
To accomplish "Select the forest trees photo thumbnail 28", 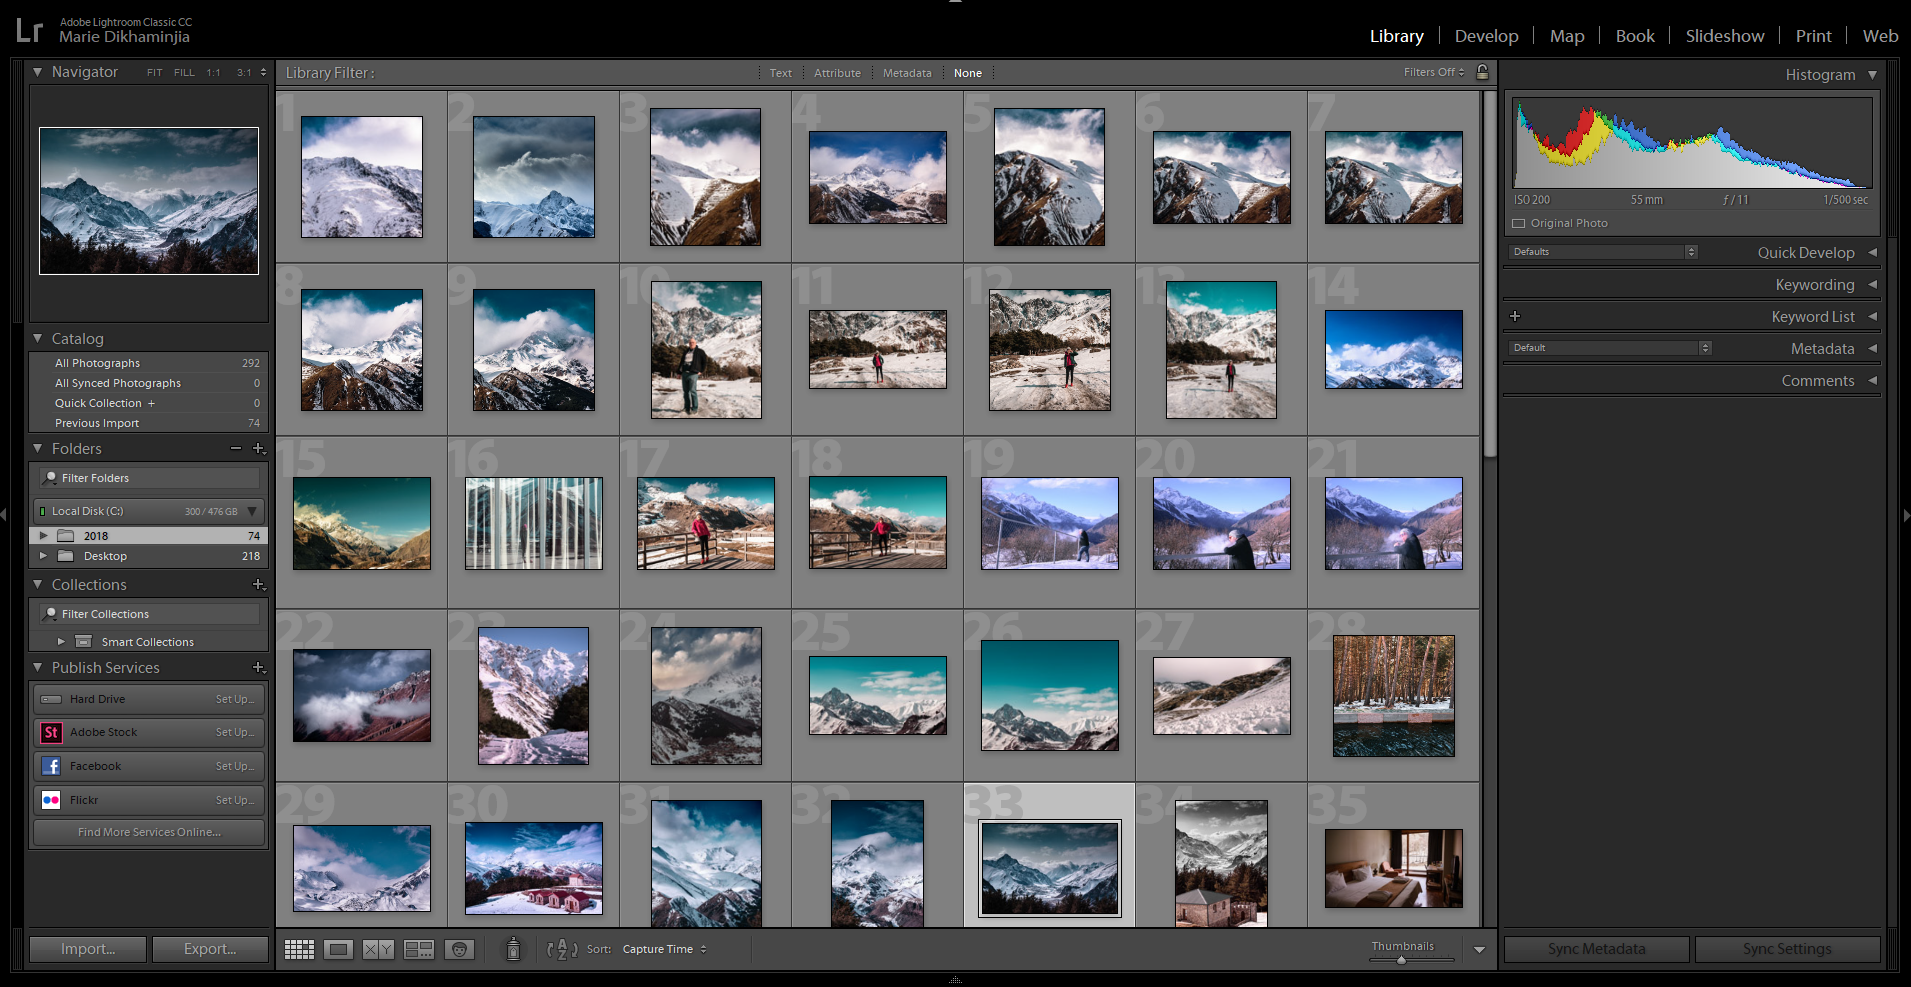I will (x=1393, y=696).
